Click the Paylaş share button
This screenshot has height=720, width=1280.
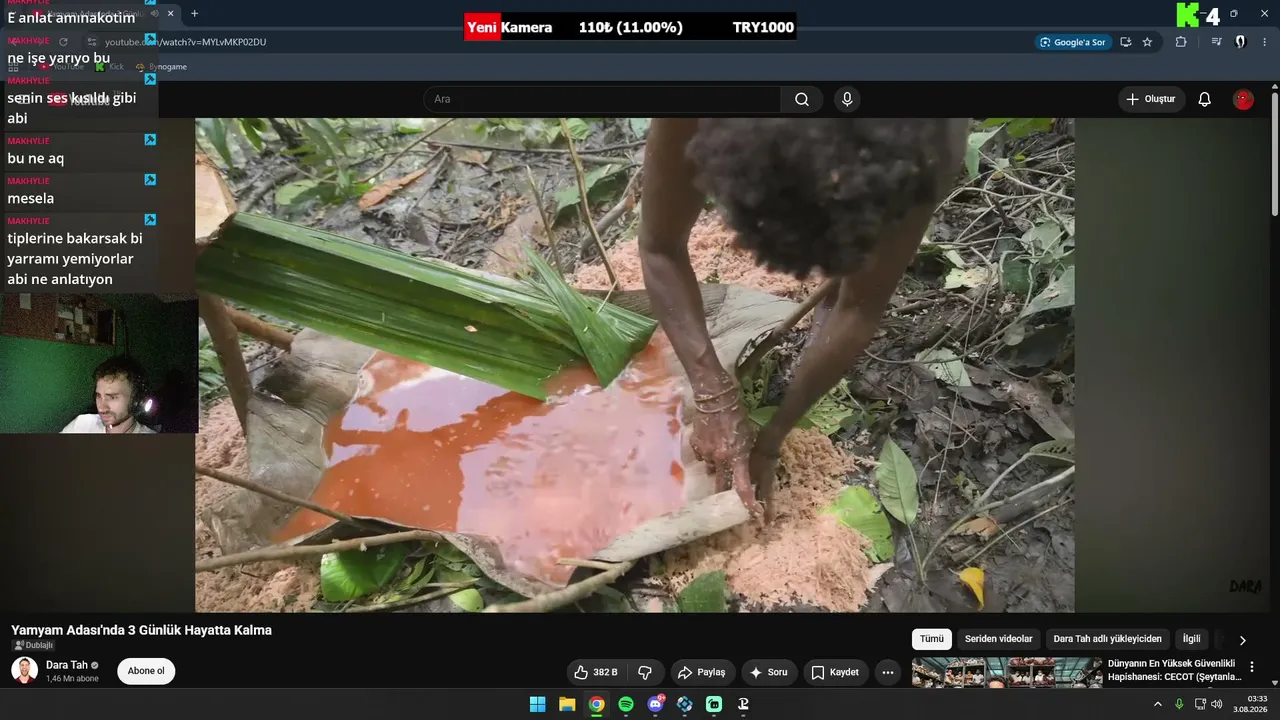coord(703,672)
